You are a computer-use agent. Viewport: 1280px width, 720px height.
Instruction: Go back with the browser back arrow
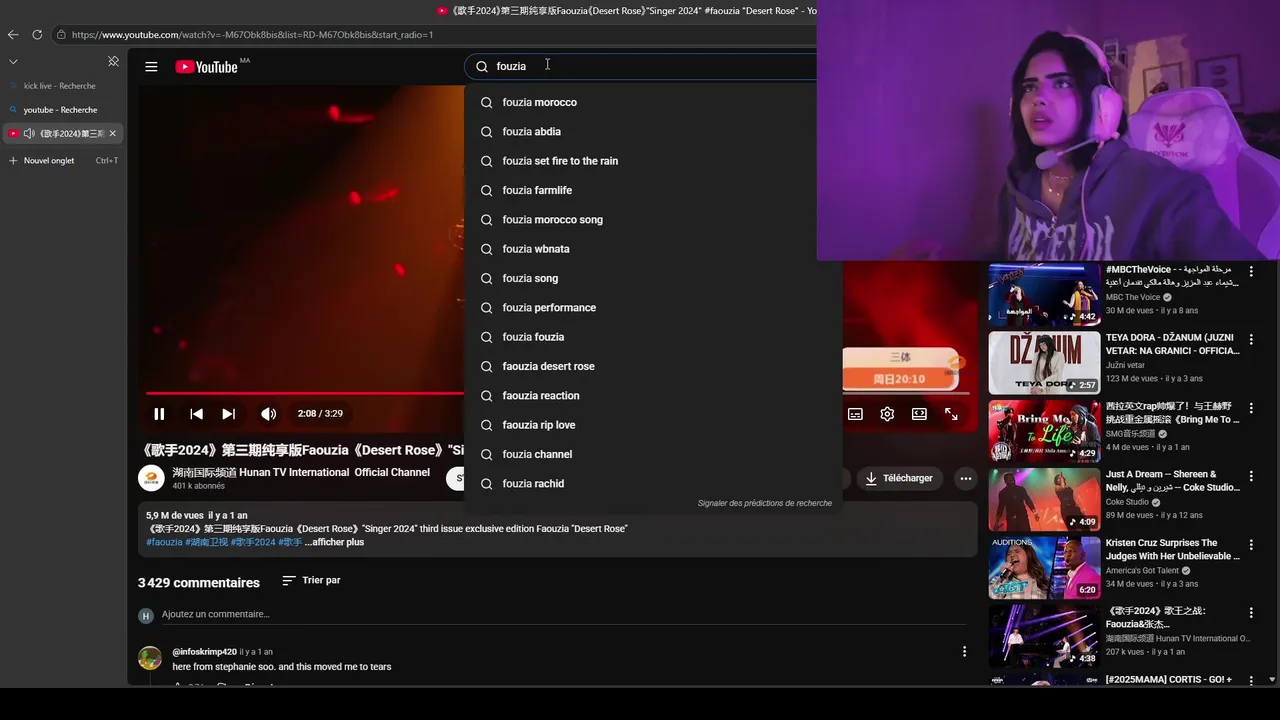[13, 34]
